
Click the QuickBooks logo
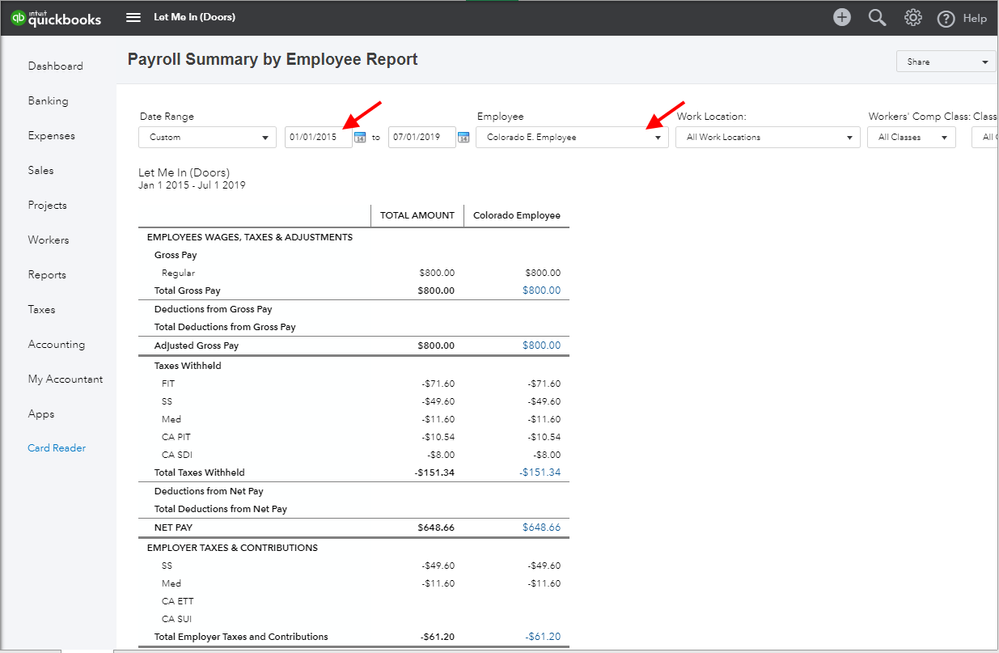(x=56, y=18)
